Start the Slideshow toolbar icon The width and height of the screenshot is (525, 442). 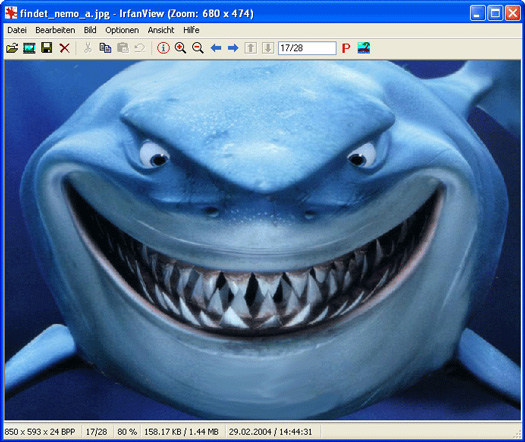tap(29, 48)
